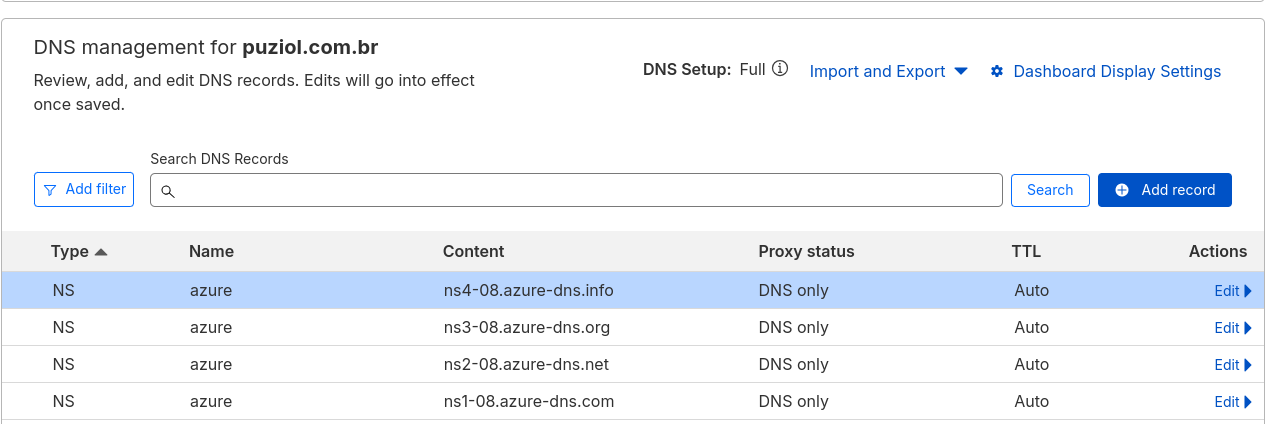Click the info icon next to DNS Setup Full
This screenshot has height=424, width=1270.
(781, 69)
